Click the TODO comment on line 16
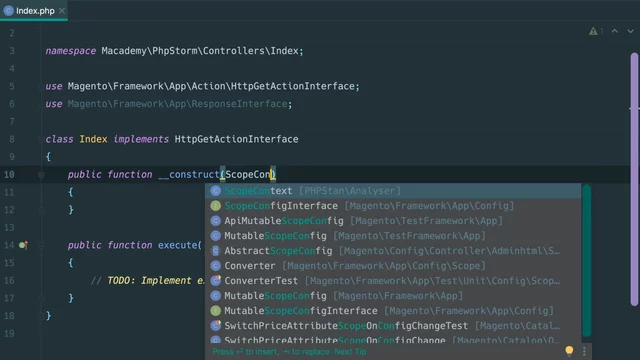640x360 pixels. 147,280
